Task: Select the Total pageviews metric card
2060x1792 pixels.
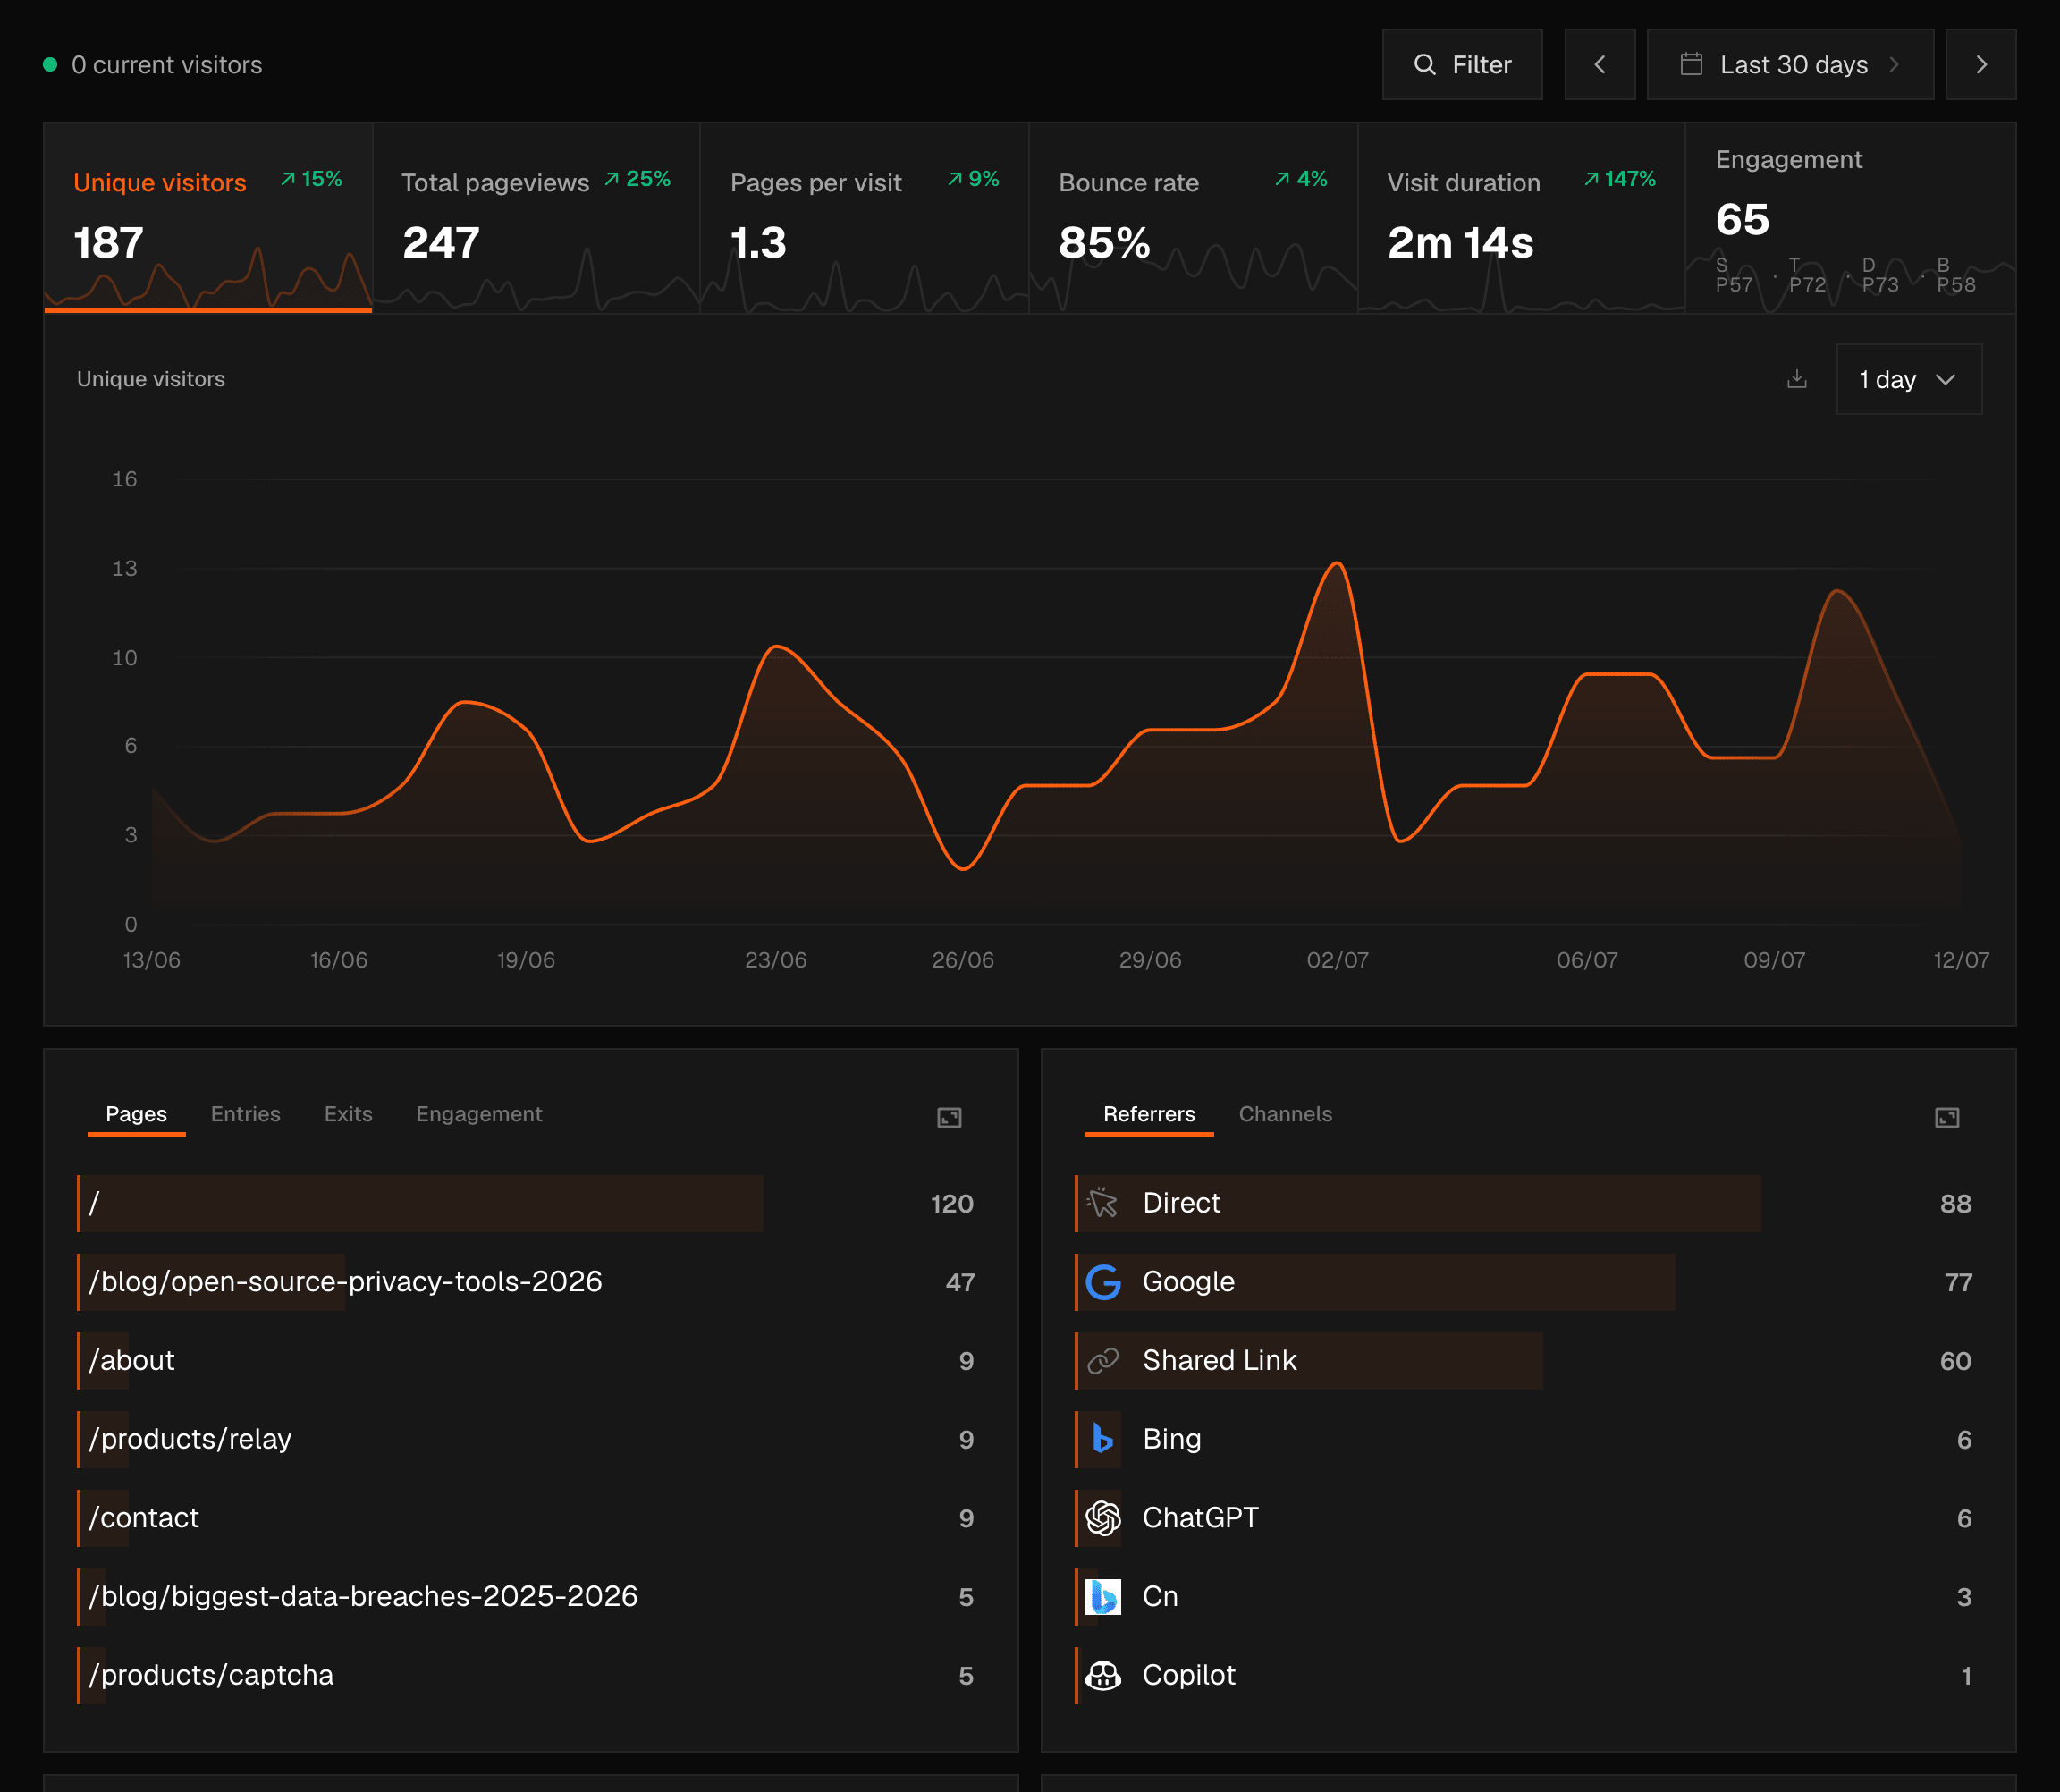Action: pos(536,218)
